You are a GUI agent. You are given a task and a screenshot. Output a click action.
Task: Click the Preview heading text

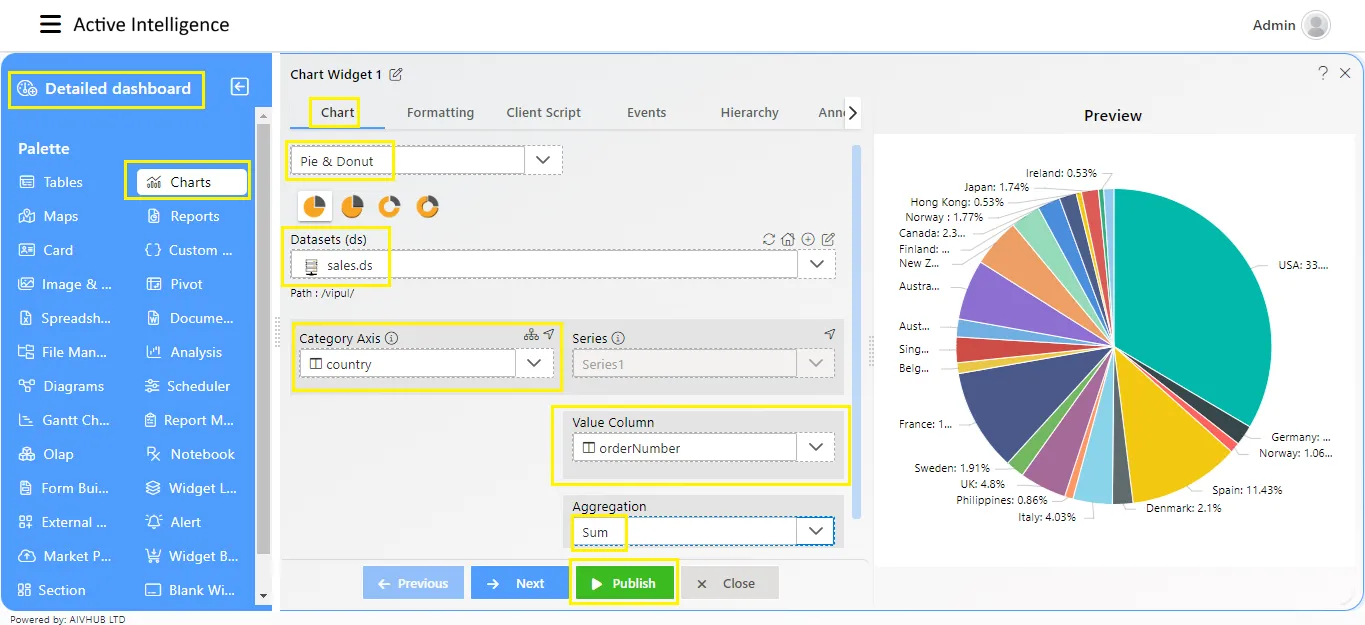[1113, 116]
